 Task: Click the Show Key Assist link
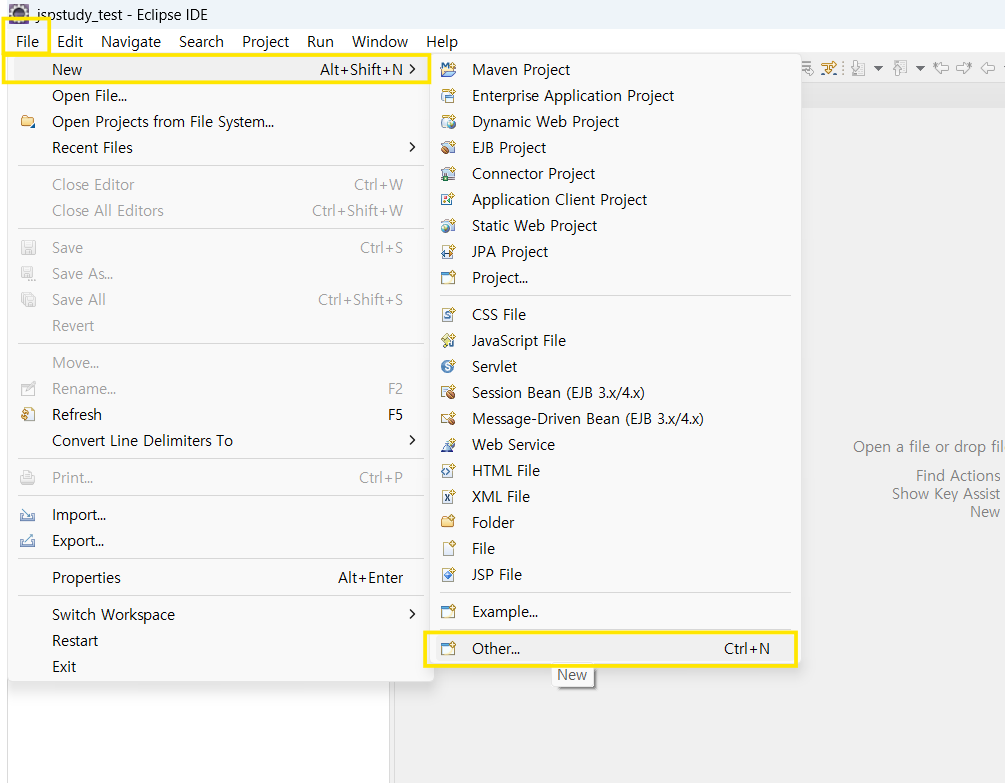point(945,493)
